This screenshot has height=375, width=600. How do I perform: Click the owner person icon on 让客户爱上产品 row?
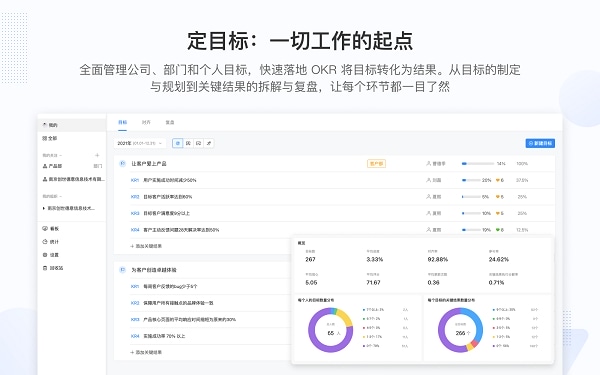429,163
